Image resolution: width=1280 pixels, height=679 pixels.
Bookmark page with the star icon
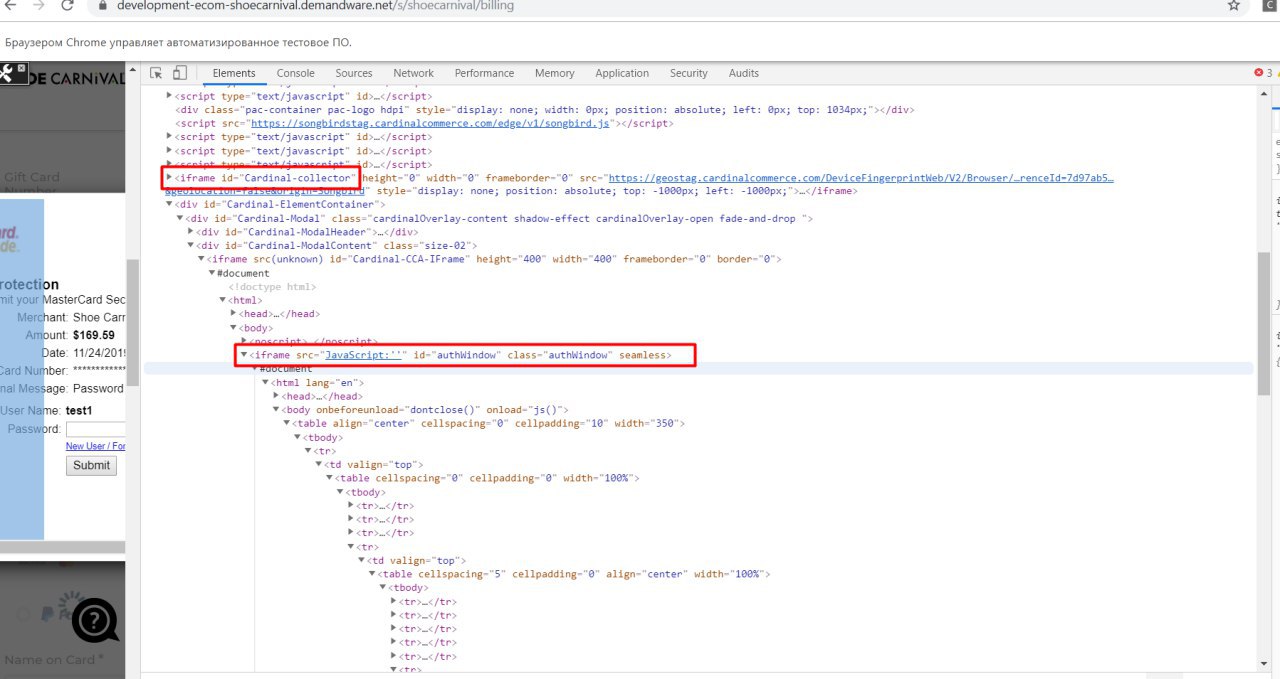pos(1234,5)
